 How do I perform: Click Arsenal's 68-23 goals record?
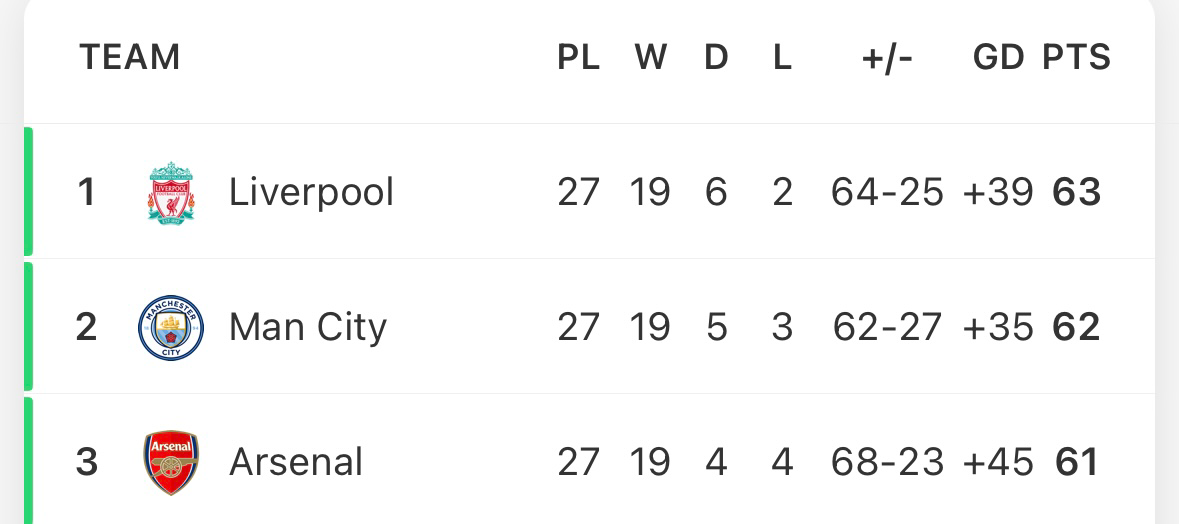[887, 462]
